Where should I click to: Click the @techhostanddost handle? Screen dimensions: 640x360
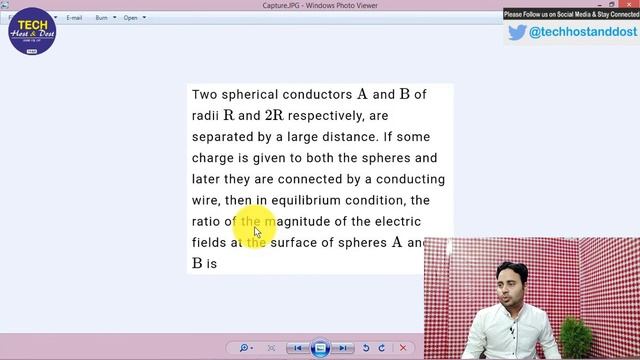click(x=583, y=32)
